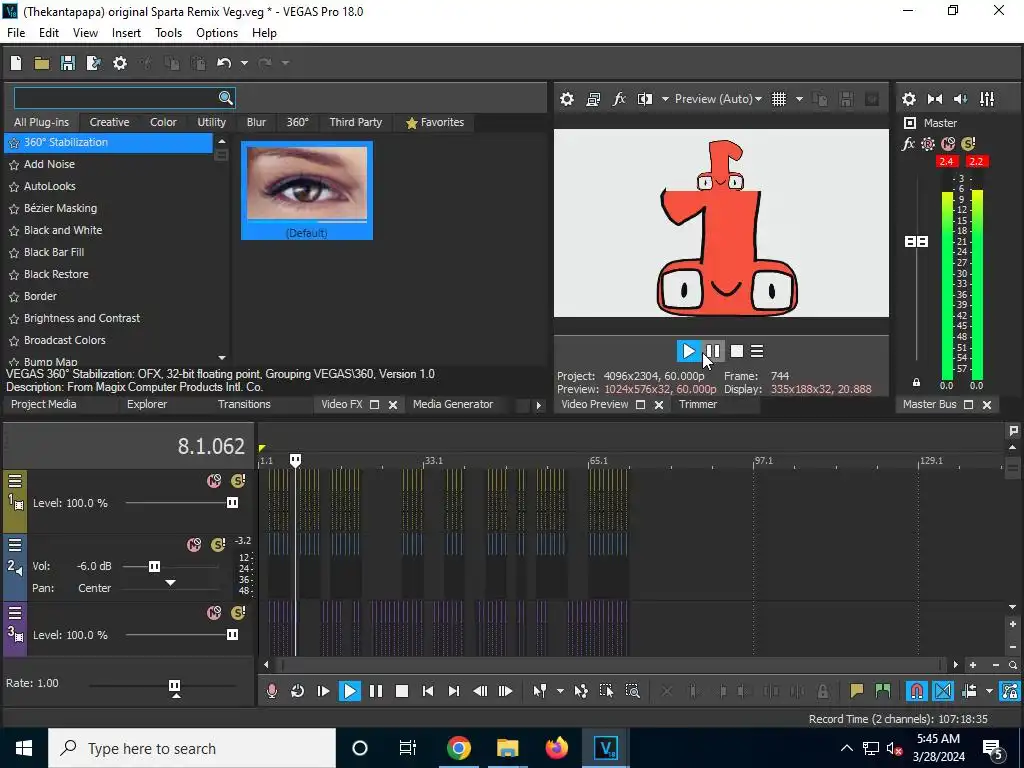1024x768 pixels.
Task: Go to start of project
Action: 428,691
